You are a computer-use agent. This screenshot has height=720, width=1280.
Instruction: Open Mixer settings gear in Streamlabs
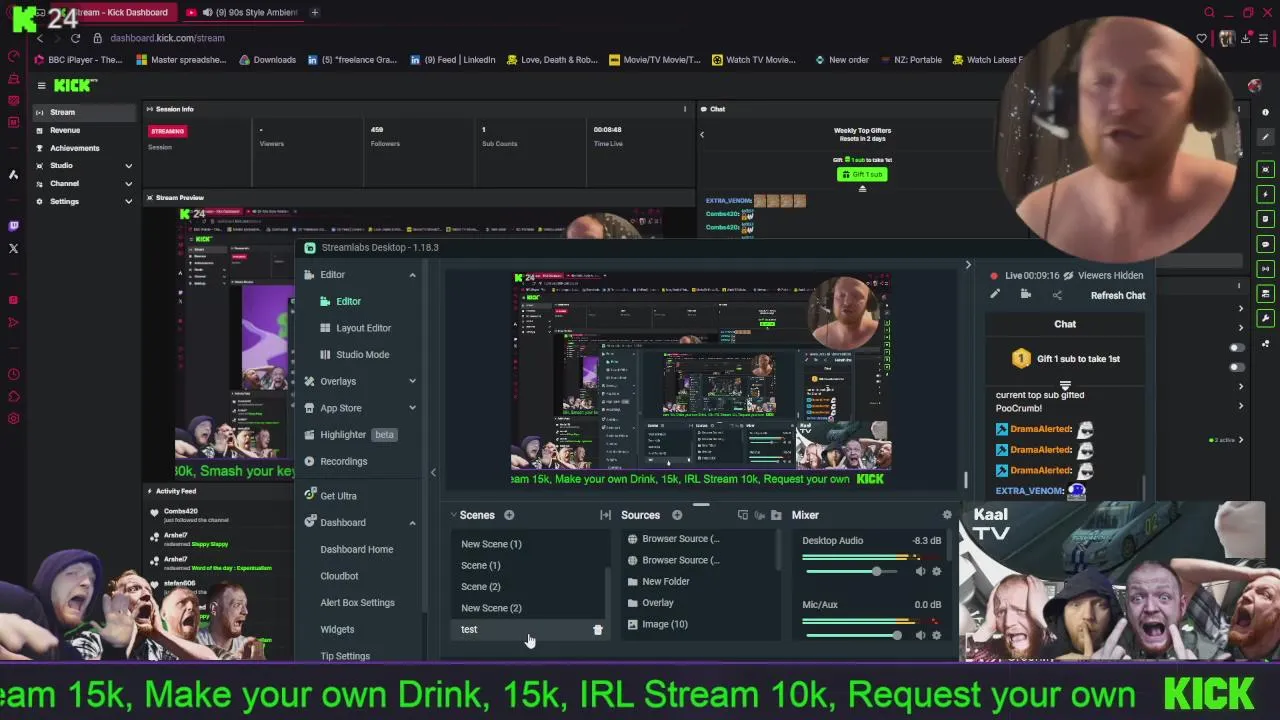tap(947, 515)
